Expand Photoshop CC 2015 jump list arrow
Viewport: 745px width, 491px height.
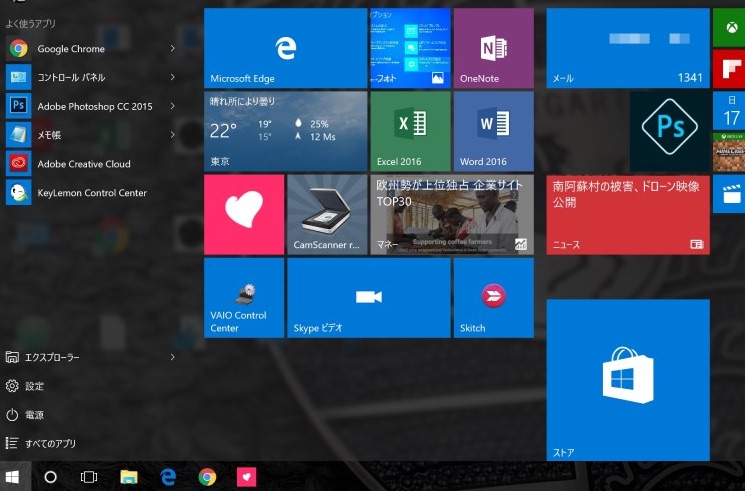coord(173,106)
